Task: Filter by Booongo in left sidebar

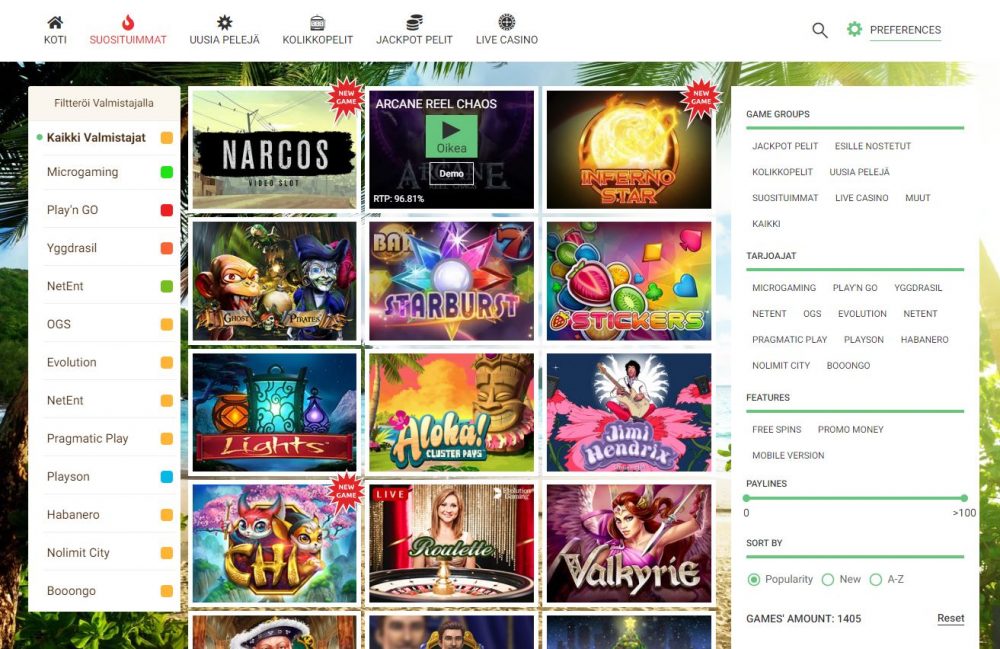Action: 105,591
